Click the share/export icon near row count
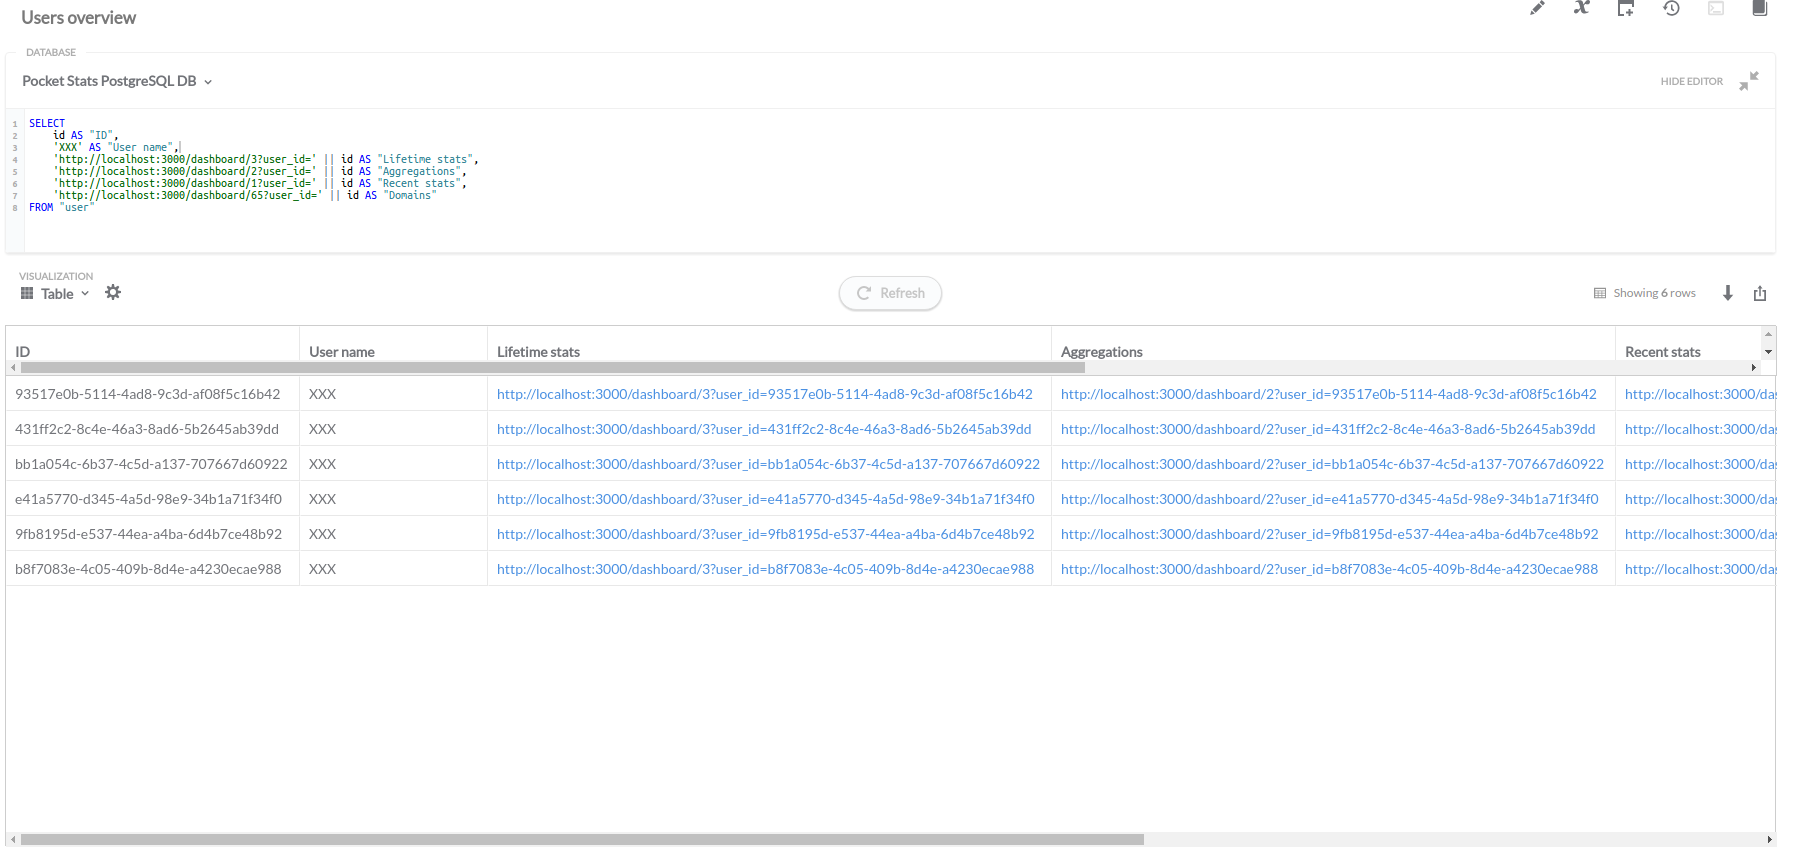The image size is (1793, 857). pos(1760,293)
